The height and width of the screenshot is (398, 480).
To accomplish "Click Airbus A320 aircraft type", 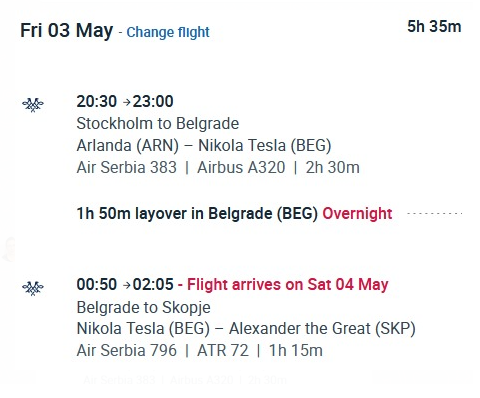I will (241, 167).
